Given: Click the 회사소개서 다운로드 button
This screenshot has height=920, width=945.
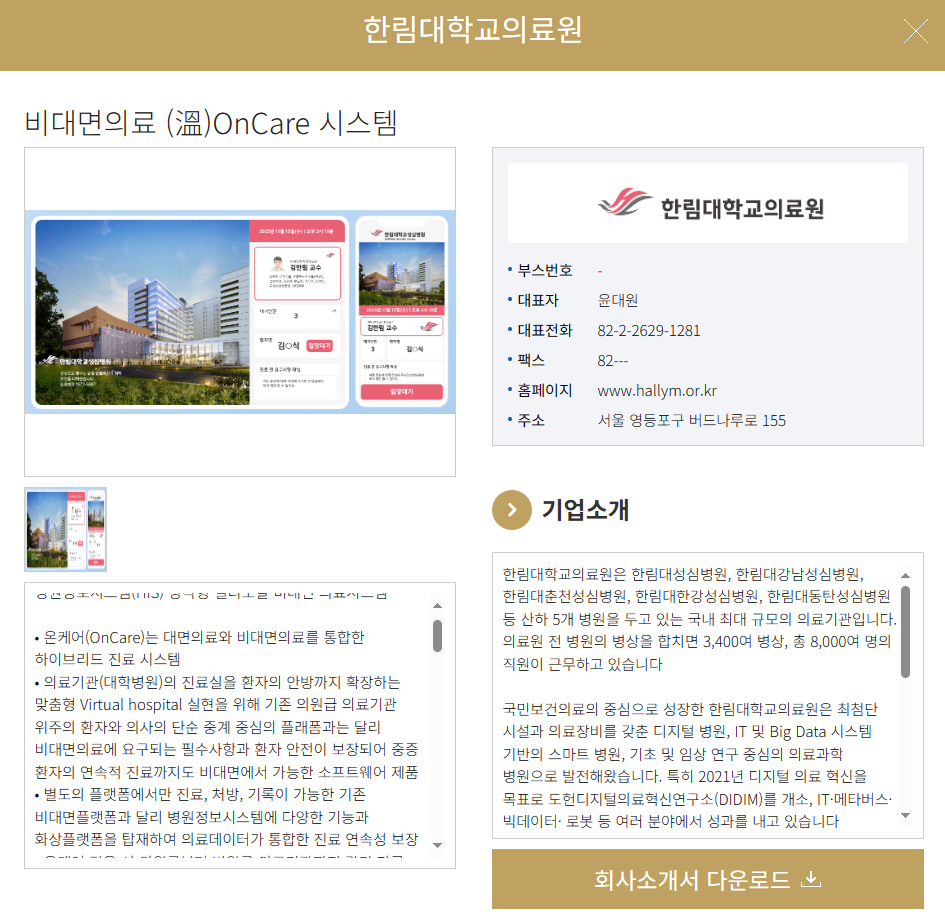Looking at the screenshot, I should pyautogui.click(x=708, y=879).
